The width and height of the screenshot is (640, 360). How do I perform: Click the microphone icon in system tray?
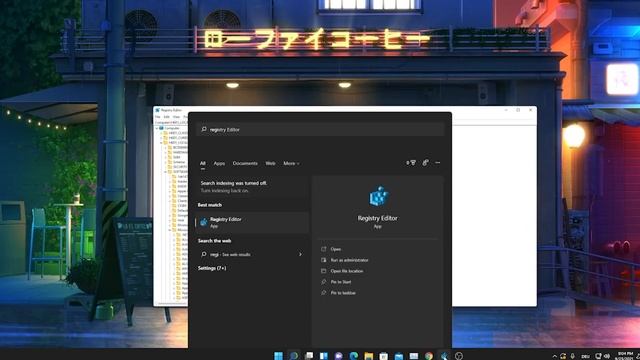pos(573,356)
